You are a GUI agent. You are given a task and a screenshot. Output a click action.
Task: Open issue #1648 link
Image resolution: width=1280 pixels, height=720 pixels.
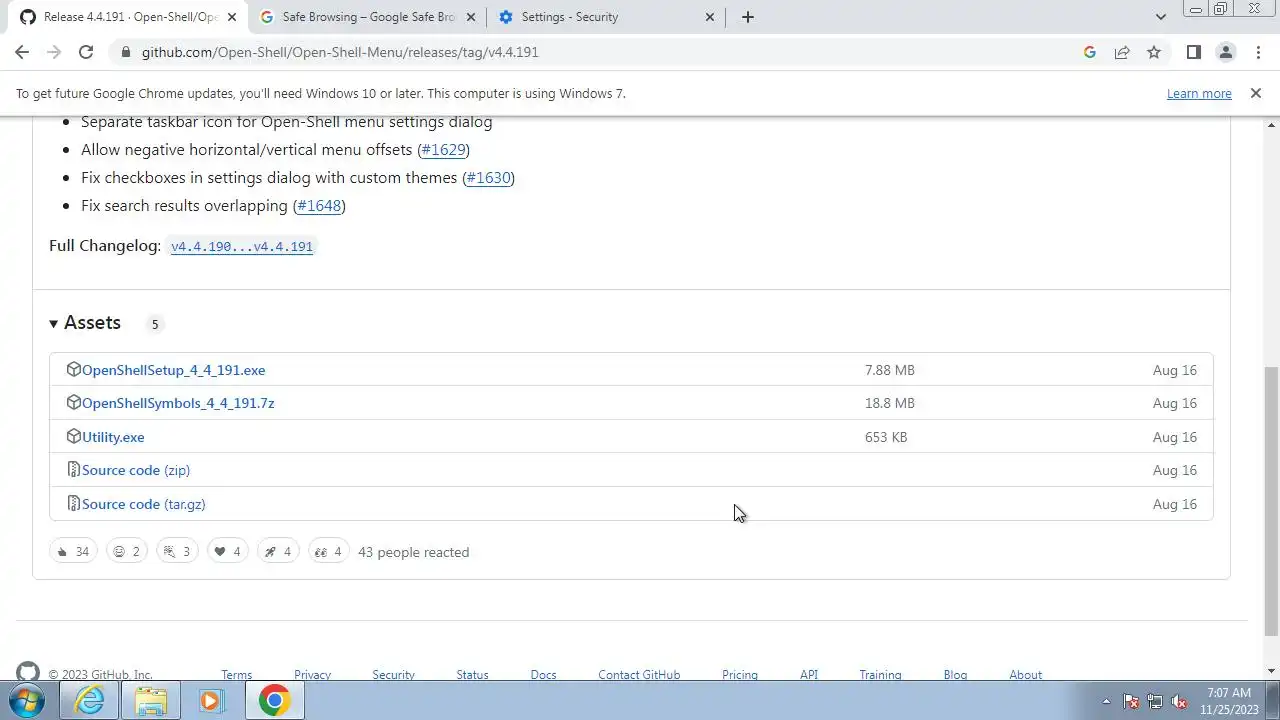pos(320,206)
